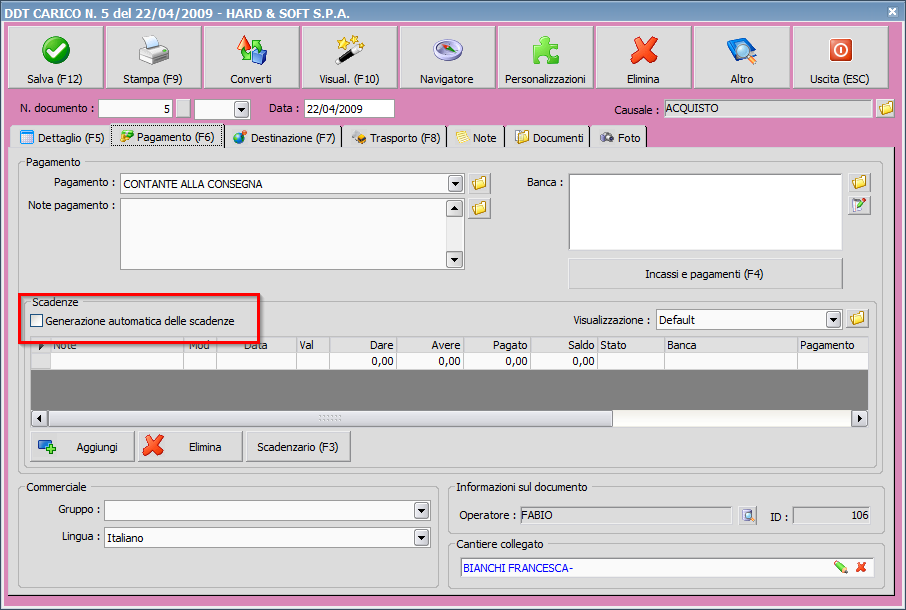Viewport: 906px width, 610px height.
Task: Open Scadenzario (F3)
Action: [x=298, y=447]
